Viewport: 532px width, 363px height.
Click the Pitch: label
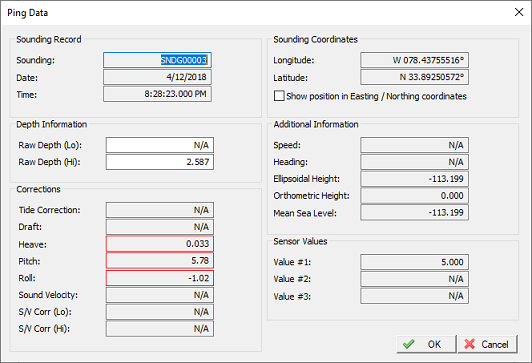pyautogui.click(x=30, y=261)
